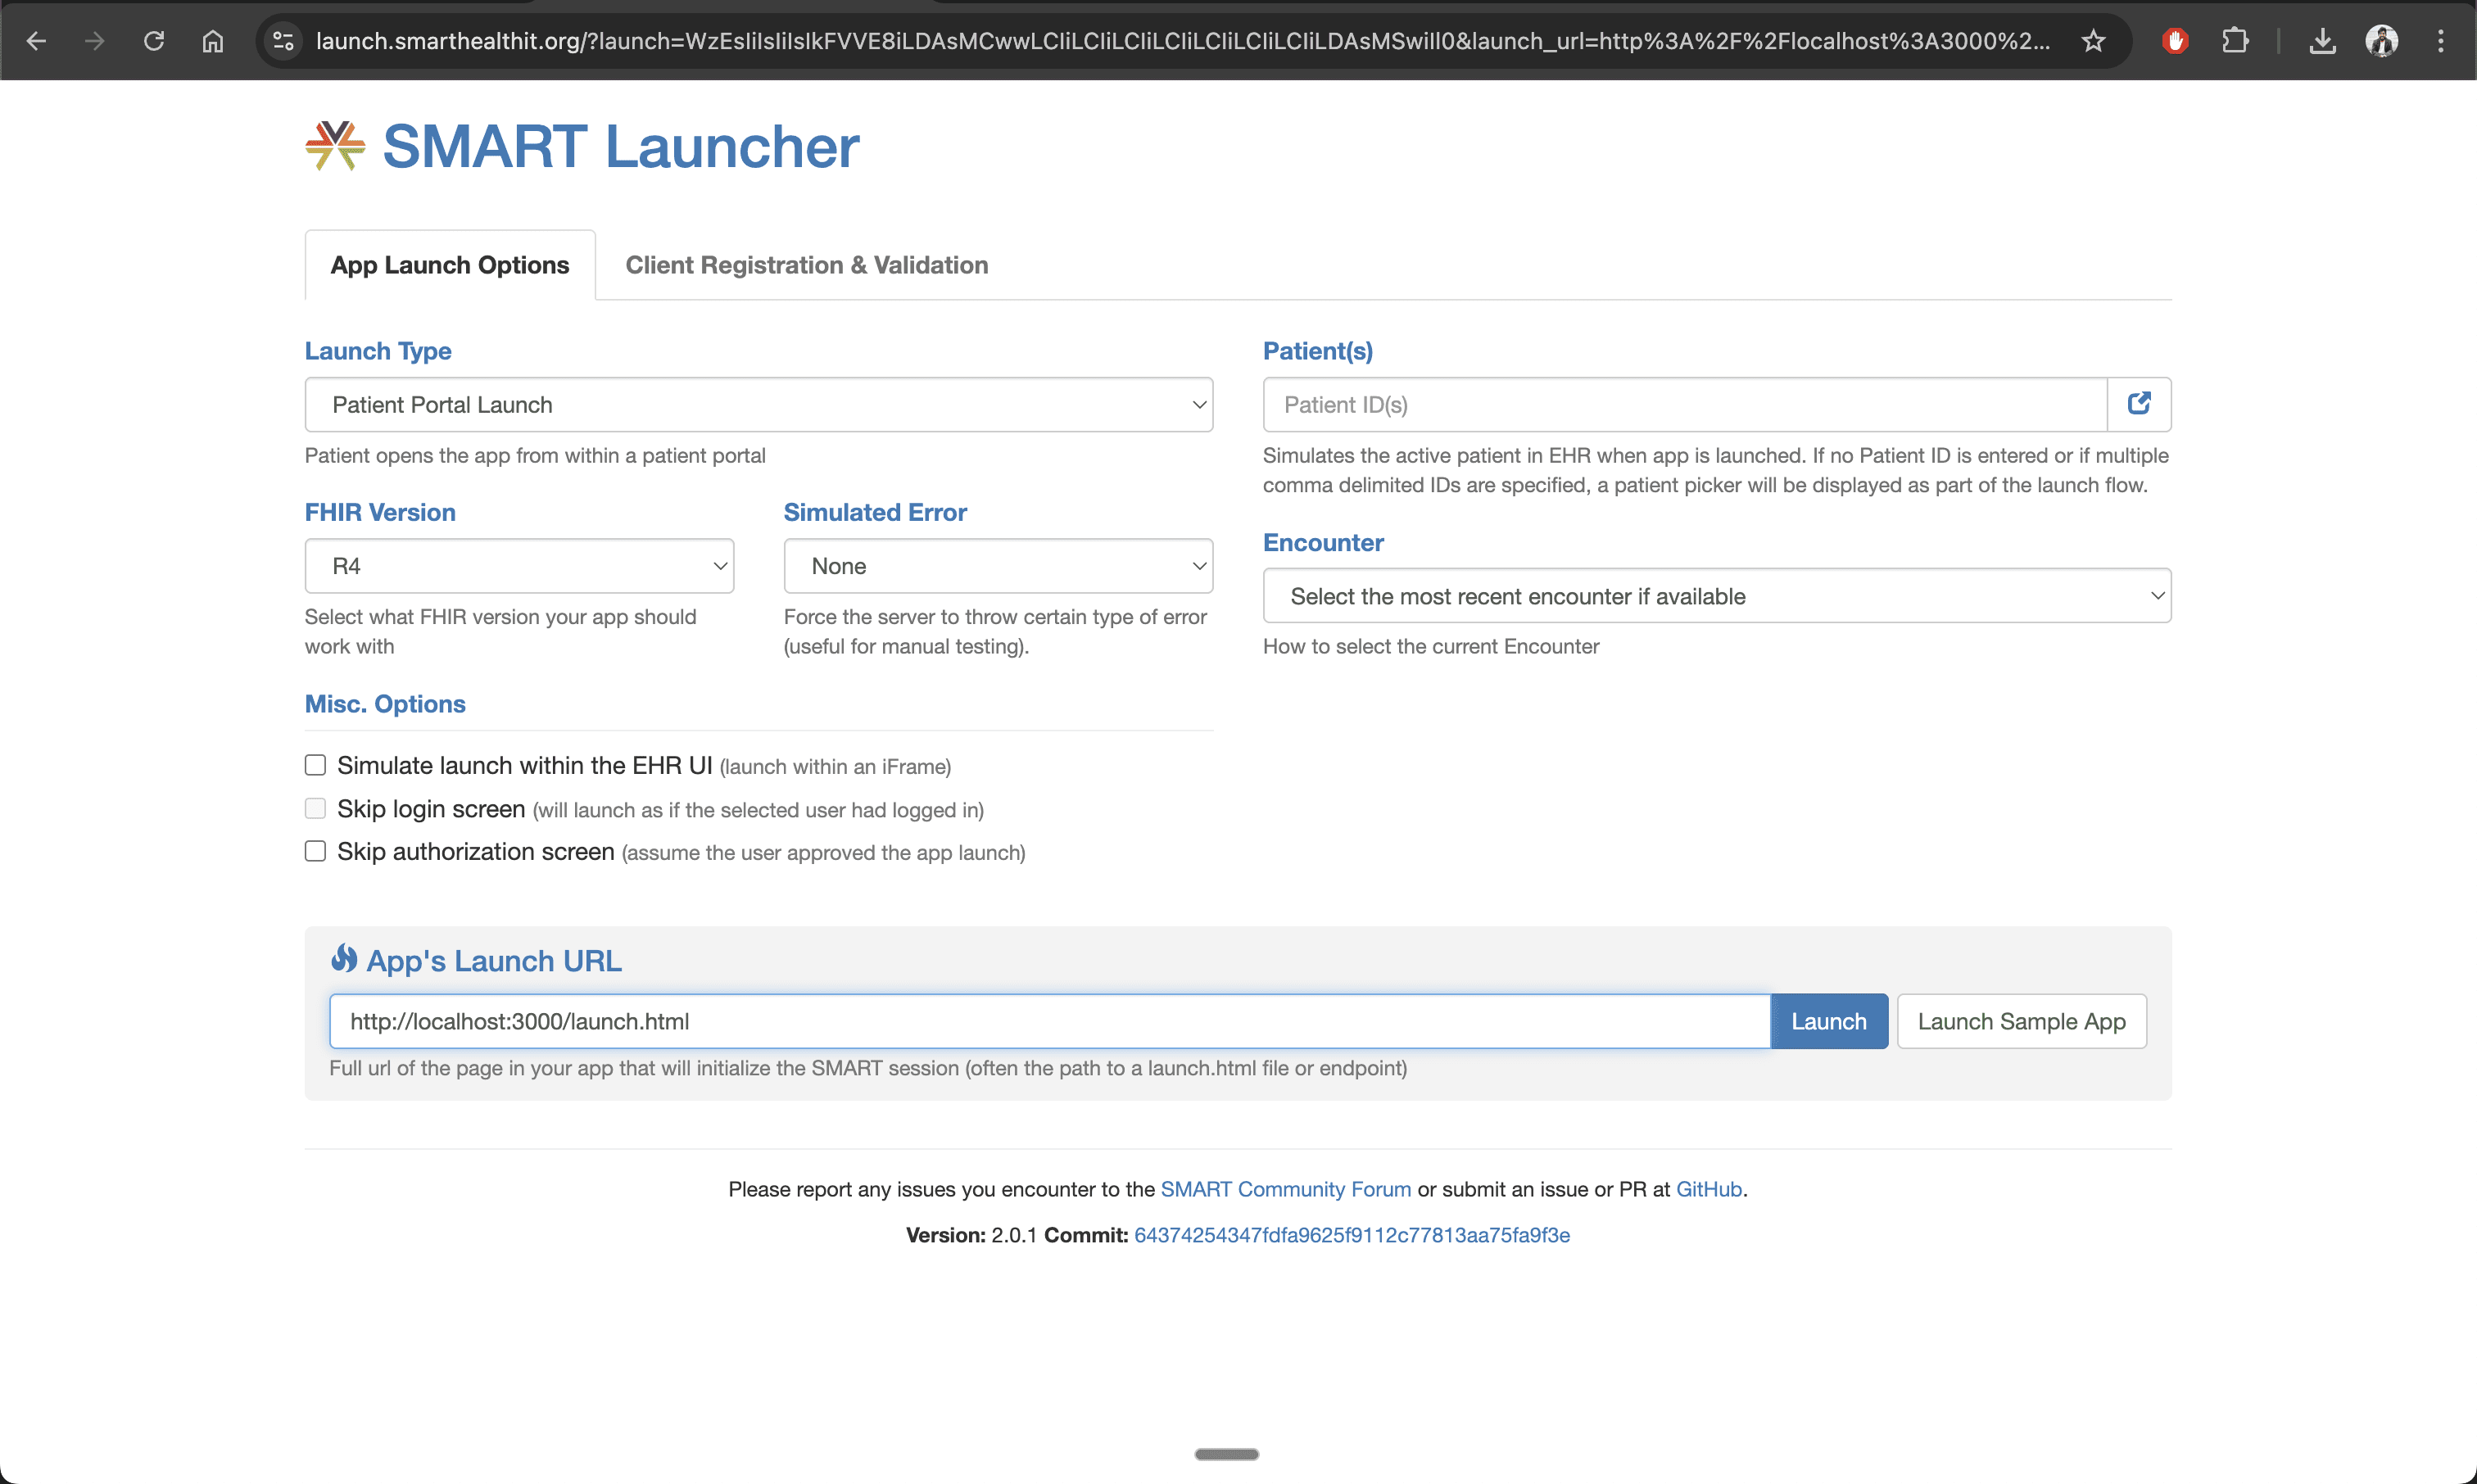The image size is (2477, 1484).
Task: View site information via the URL padlock icon
Action: coord(283,41)
